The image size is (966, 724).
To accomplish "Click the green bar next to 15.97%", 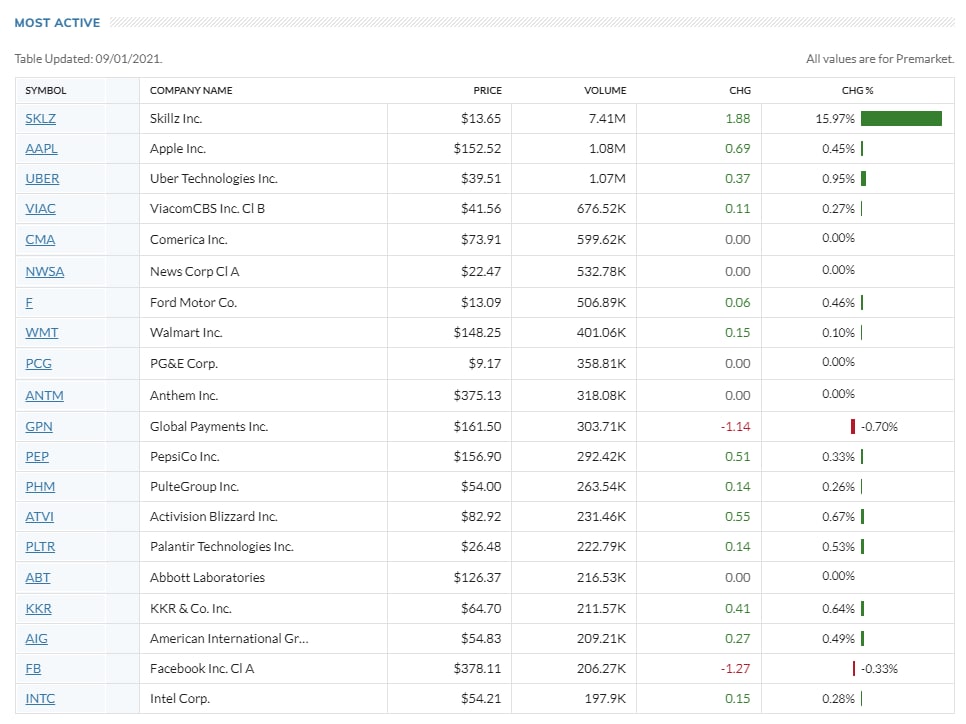I will (x=901, y=118).
